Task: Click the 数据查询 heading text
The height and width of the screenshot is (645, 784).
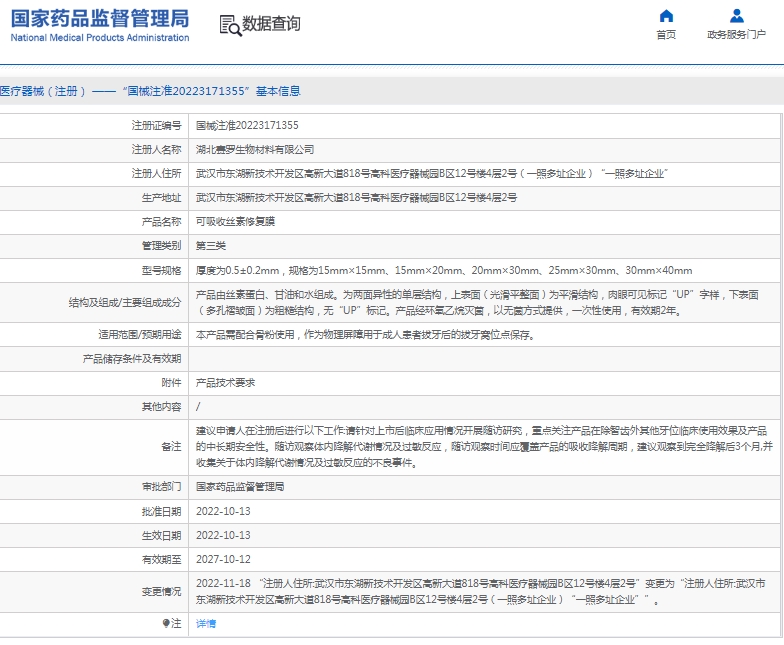Action: click(x=271, y=24)
